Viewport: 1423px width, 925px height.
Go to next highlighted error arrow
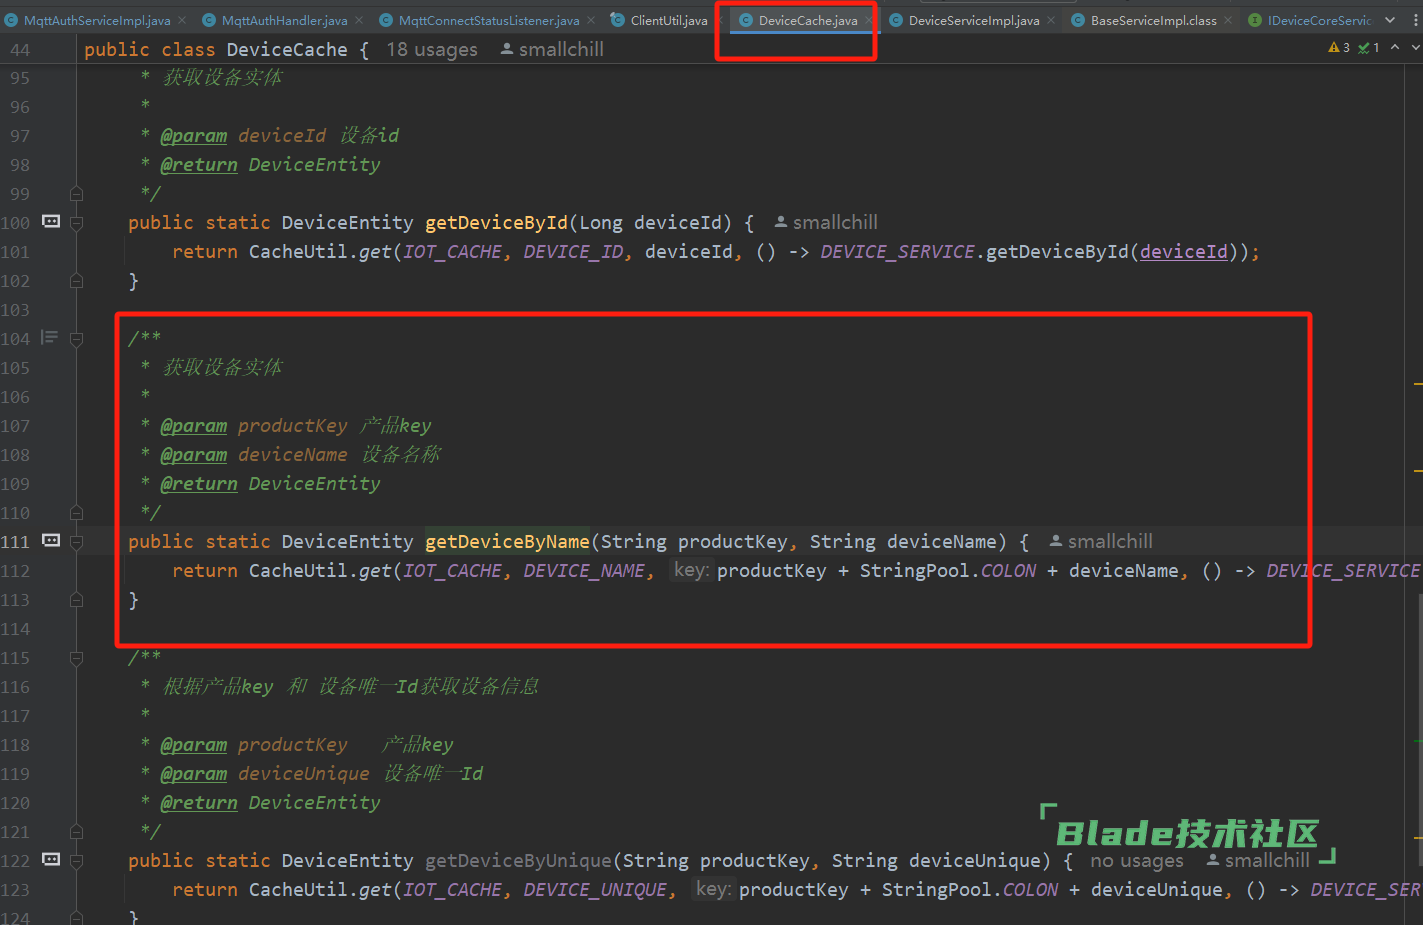[x=1415, y=48]
